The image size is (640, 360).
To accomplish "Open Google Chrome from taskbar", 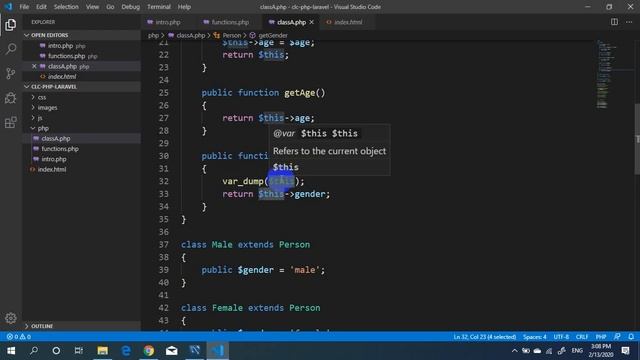I will tap(149, 351).
